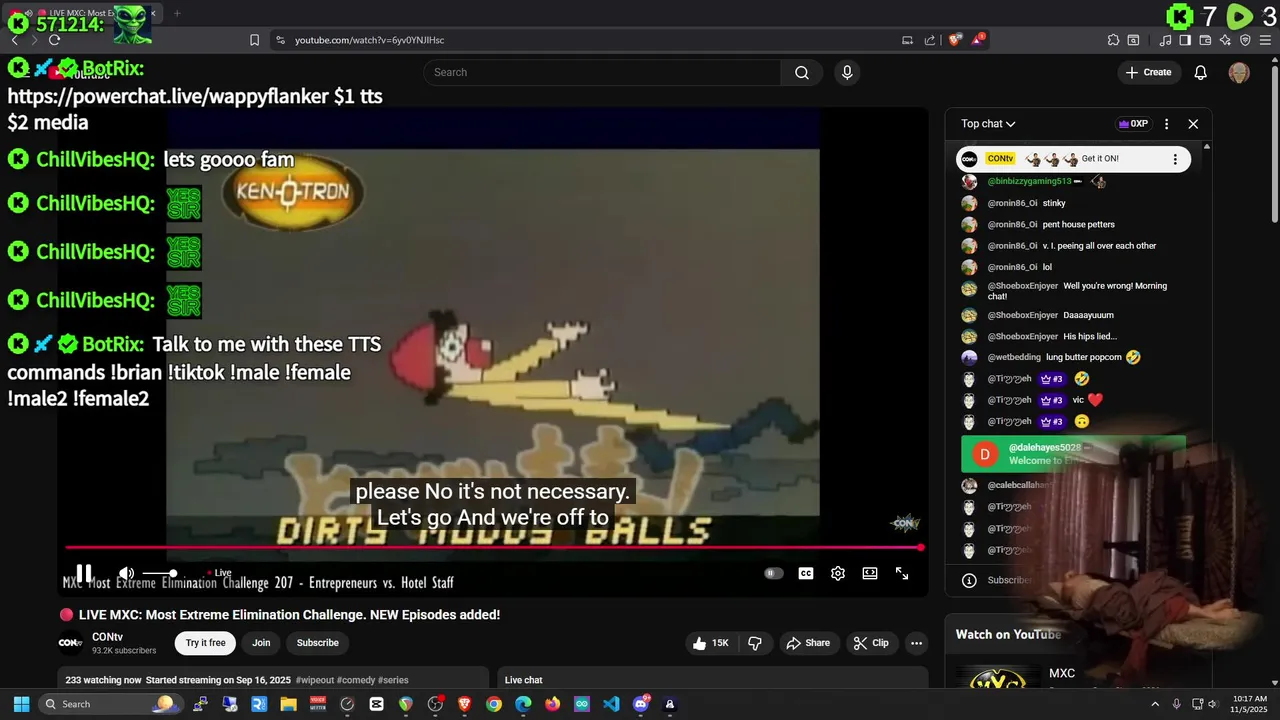Pause the live video playback
Viewport: 1280px width, 720px height.
tap(84, 573)
